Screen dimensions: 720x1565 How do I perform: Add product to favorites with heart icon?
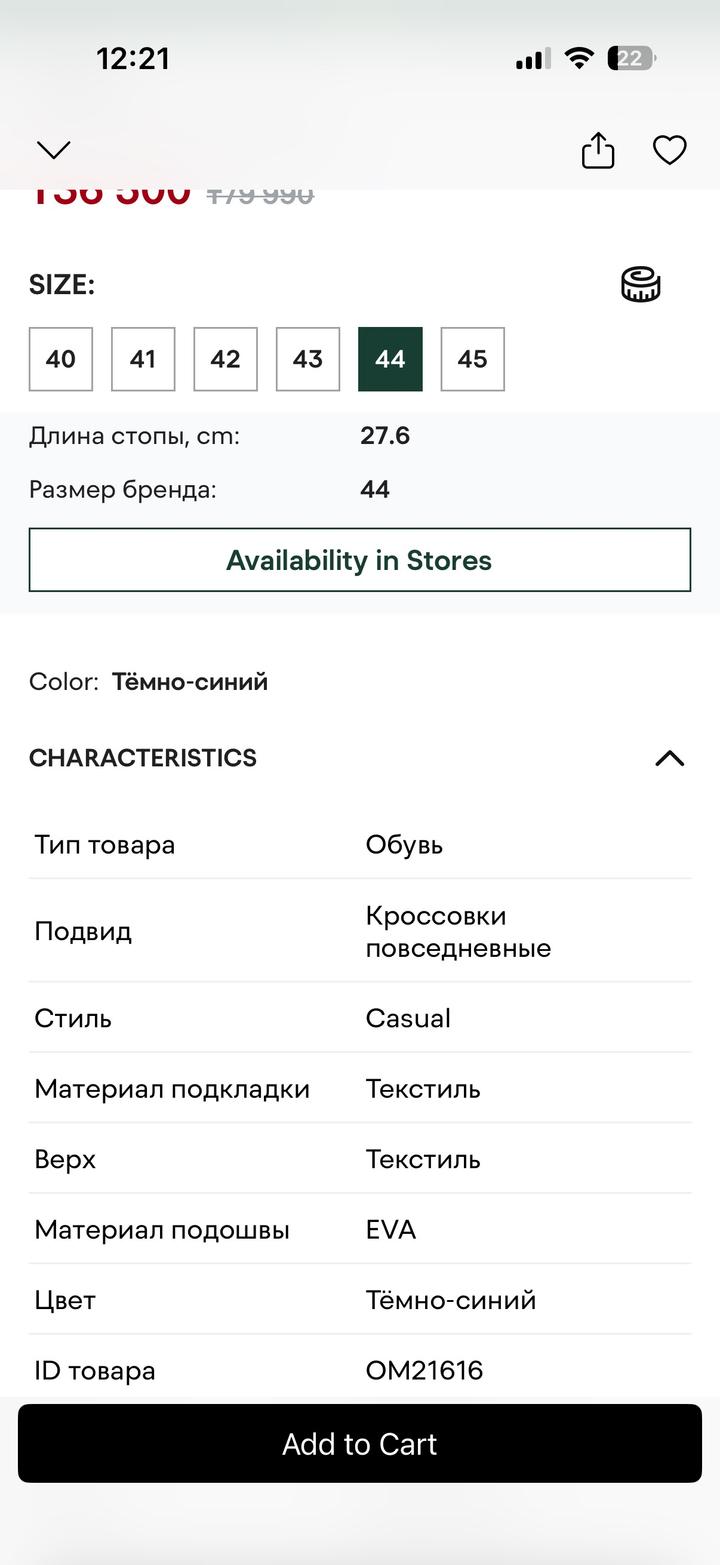[x=669, y=151]
